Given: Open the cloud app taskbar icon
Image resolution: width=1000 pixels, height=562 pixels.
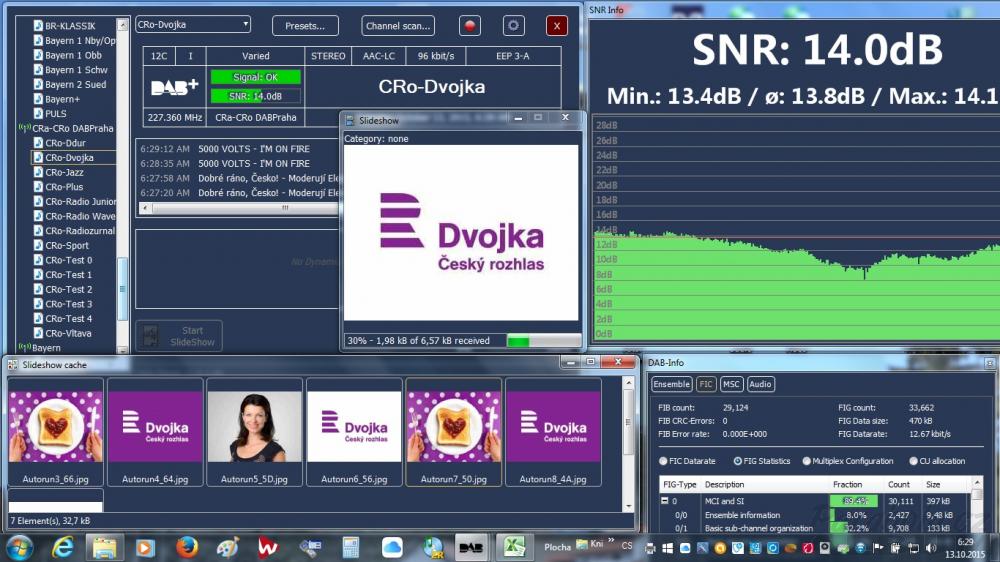Looking at the screenshot, I should 392,547.
